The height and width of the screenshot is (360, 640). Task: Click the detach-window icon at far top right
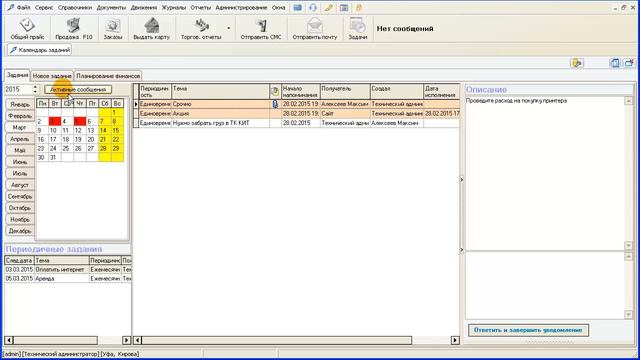pyautogui.click(x=629, y=63)
